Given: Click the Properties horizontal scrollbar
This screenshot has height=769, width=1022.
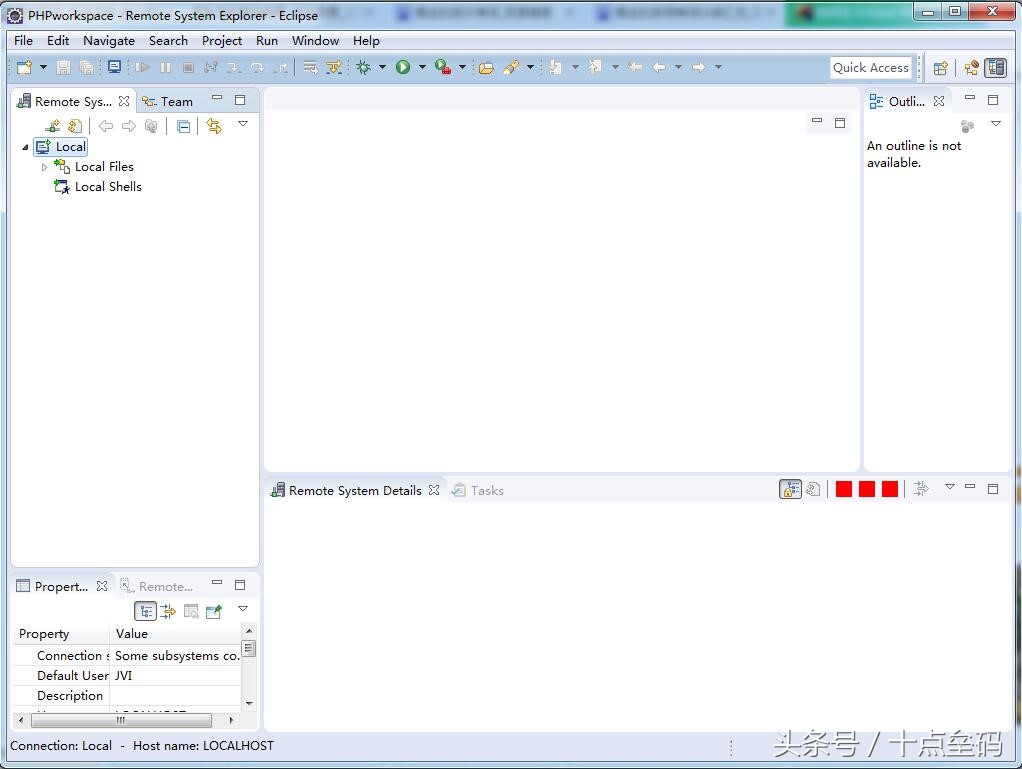Looking at the screenshot, I should click(x=121, y=719).
